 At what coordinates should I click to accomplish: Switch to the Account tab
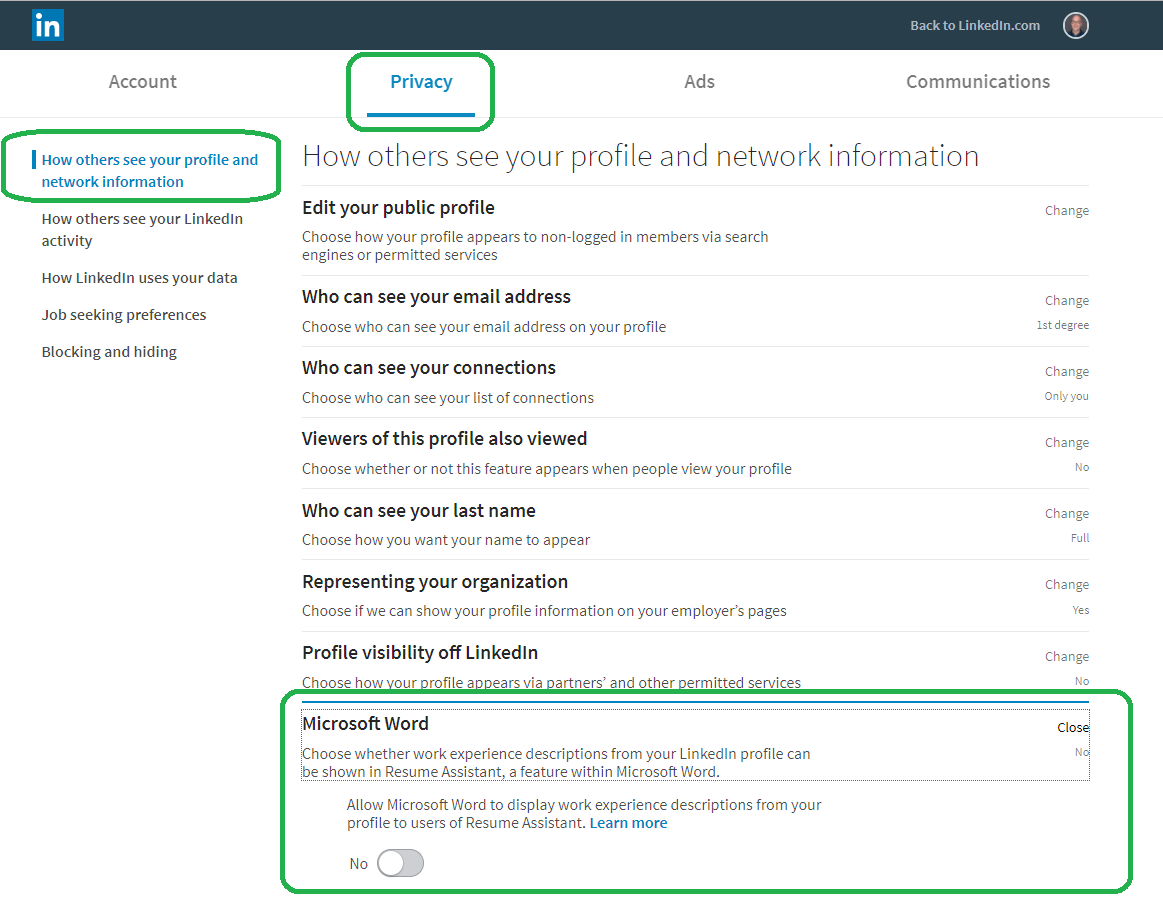(142, 82)
